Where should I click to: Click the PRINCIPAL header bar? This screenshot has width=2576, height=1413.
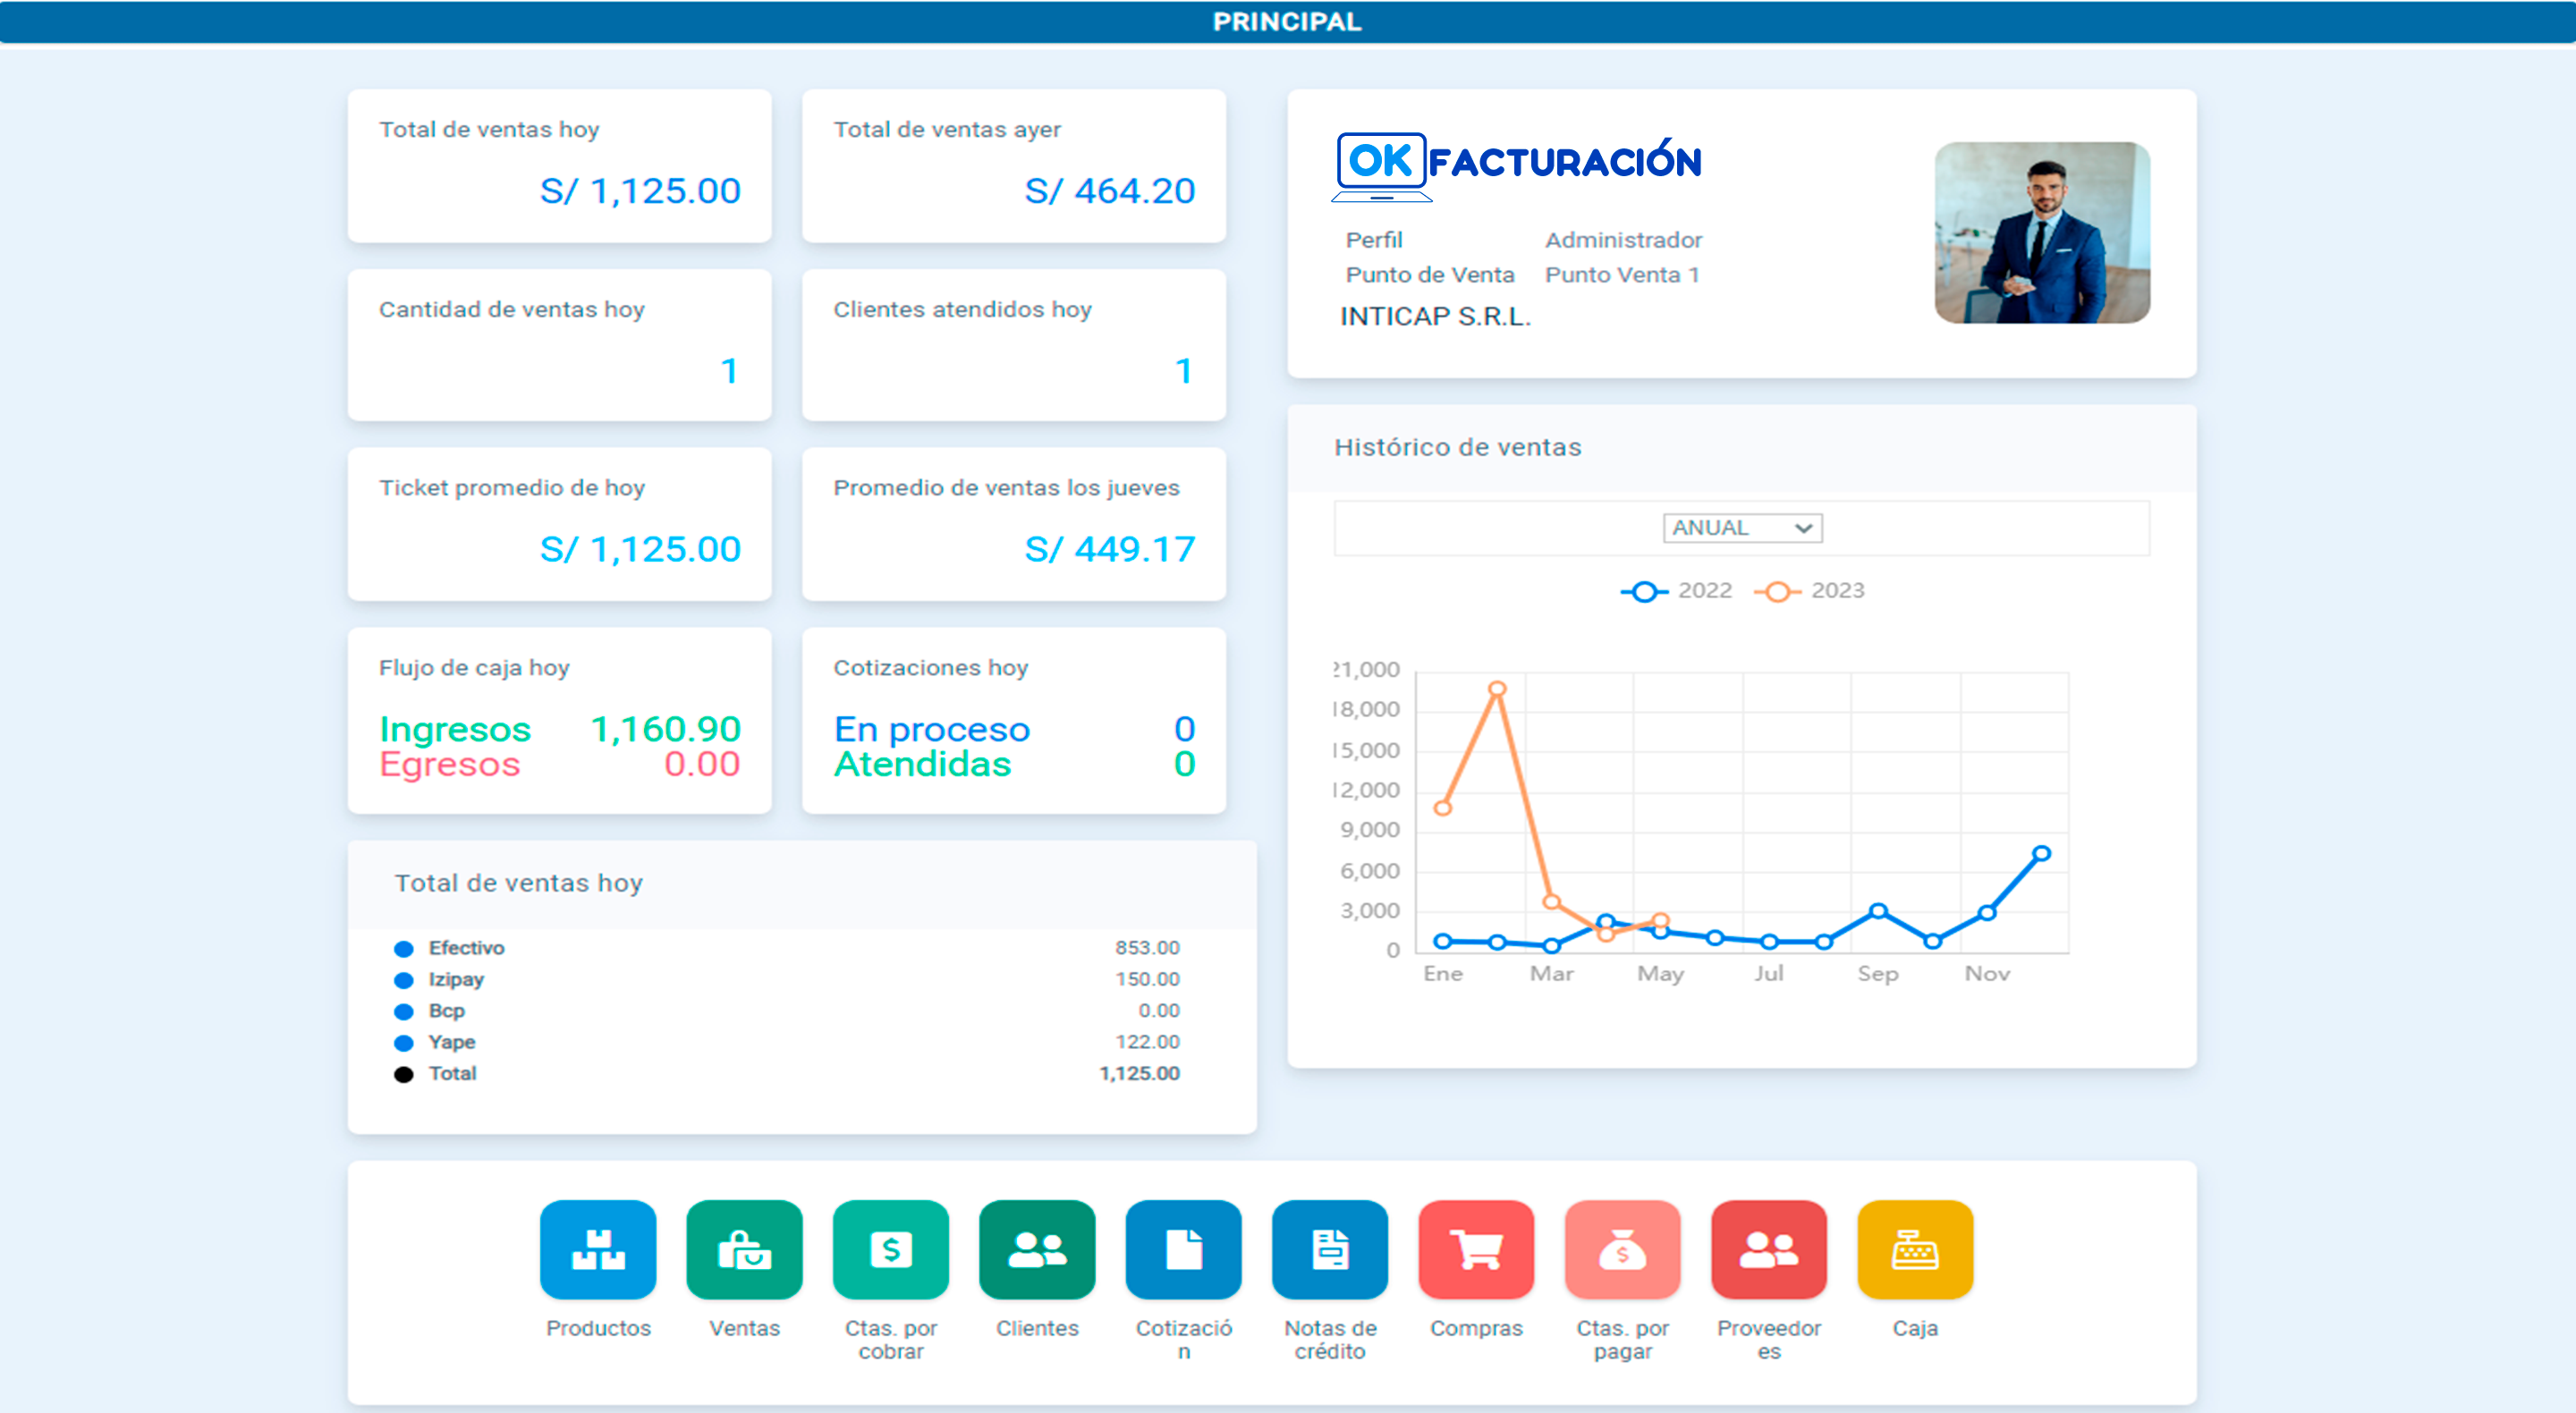(x=1287, y=21)
